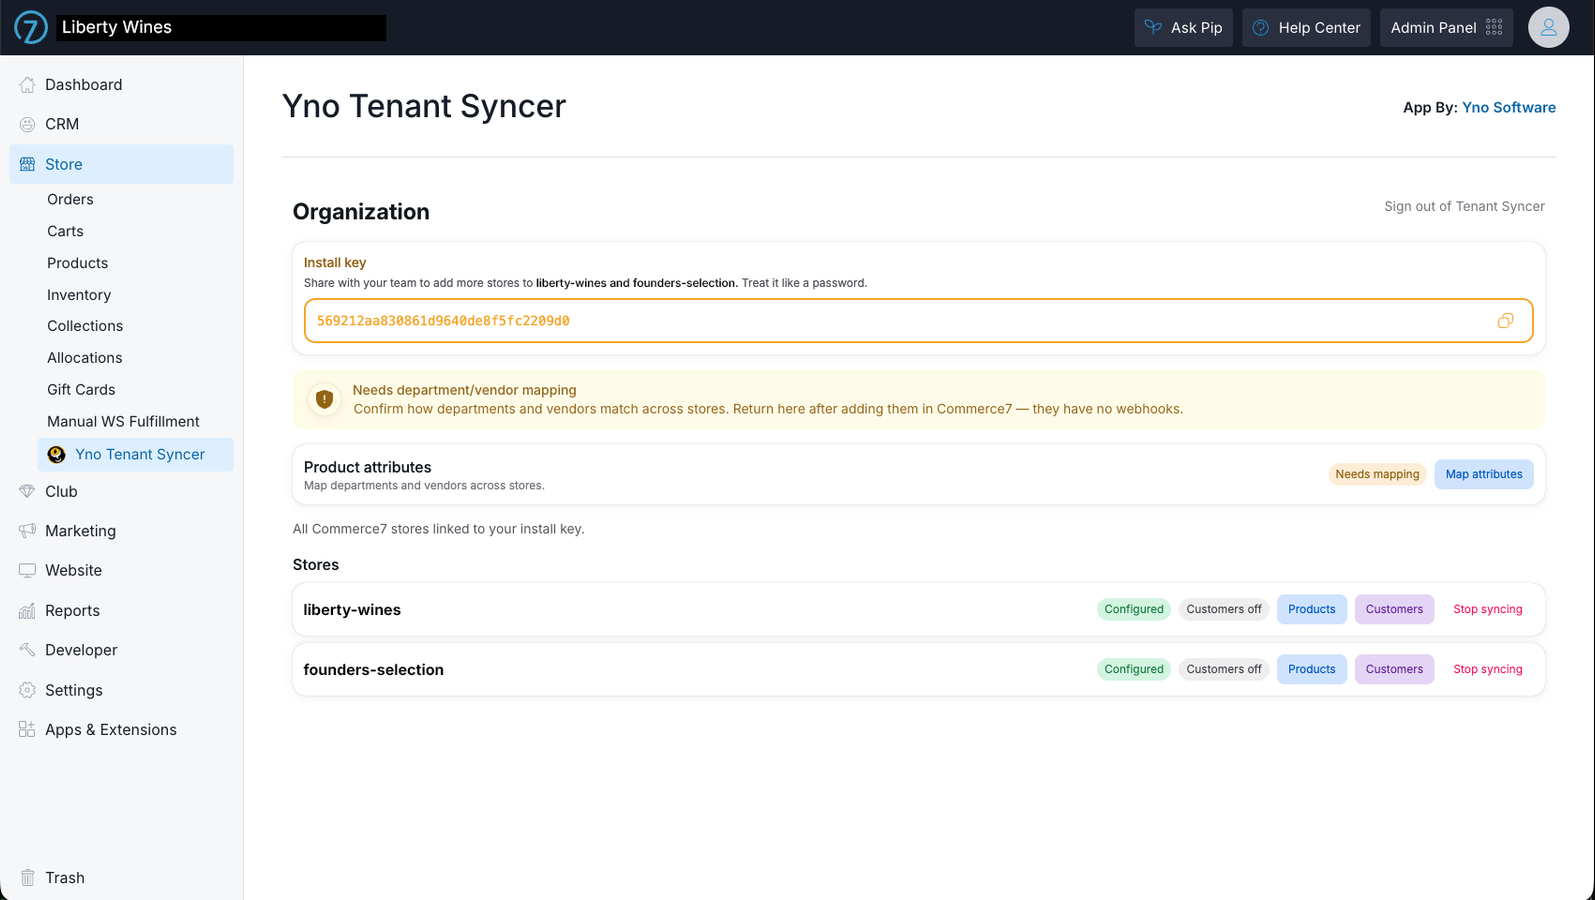
Task: Open Manual WS Fulfillment
Action: [123, 422]
